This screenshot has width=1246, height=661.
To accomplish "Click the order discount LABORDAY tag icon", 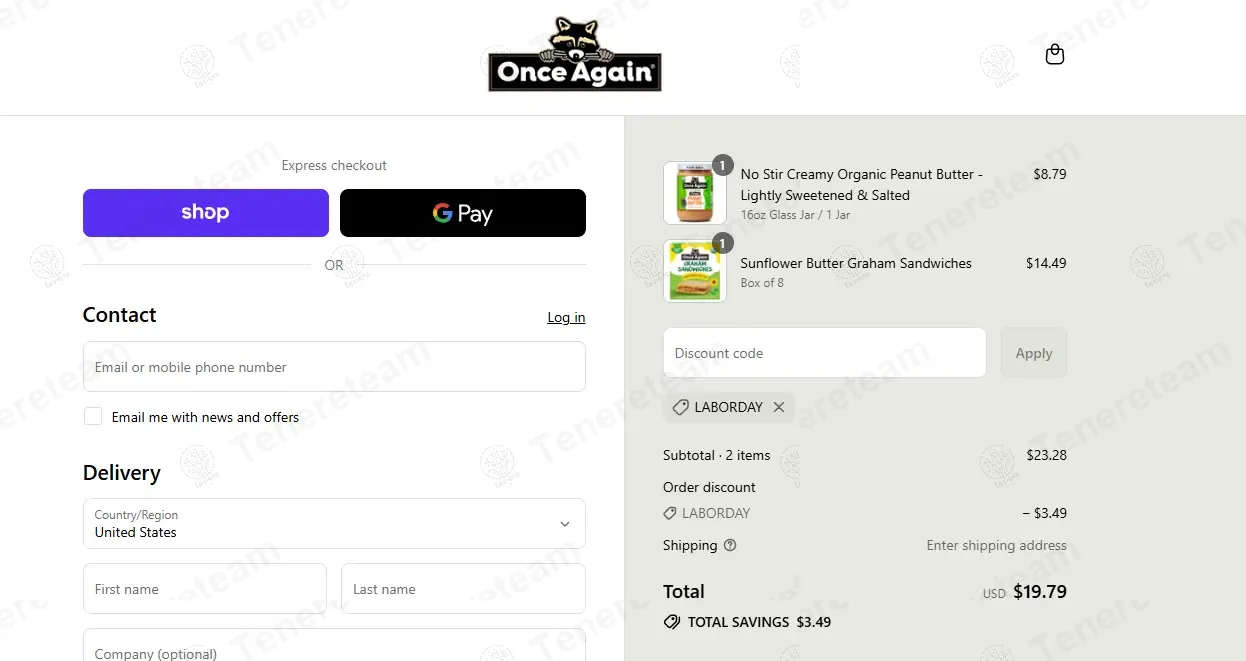I will (670, 513).
